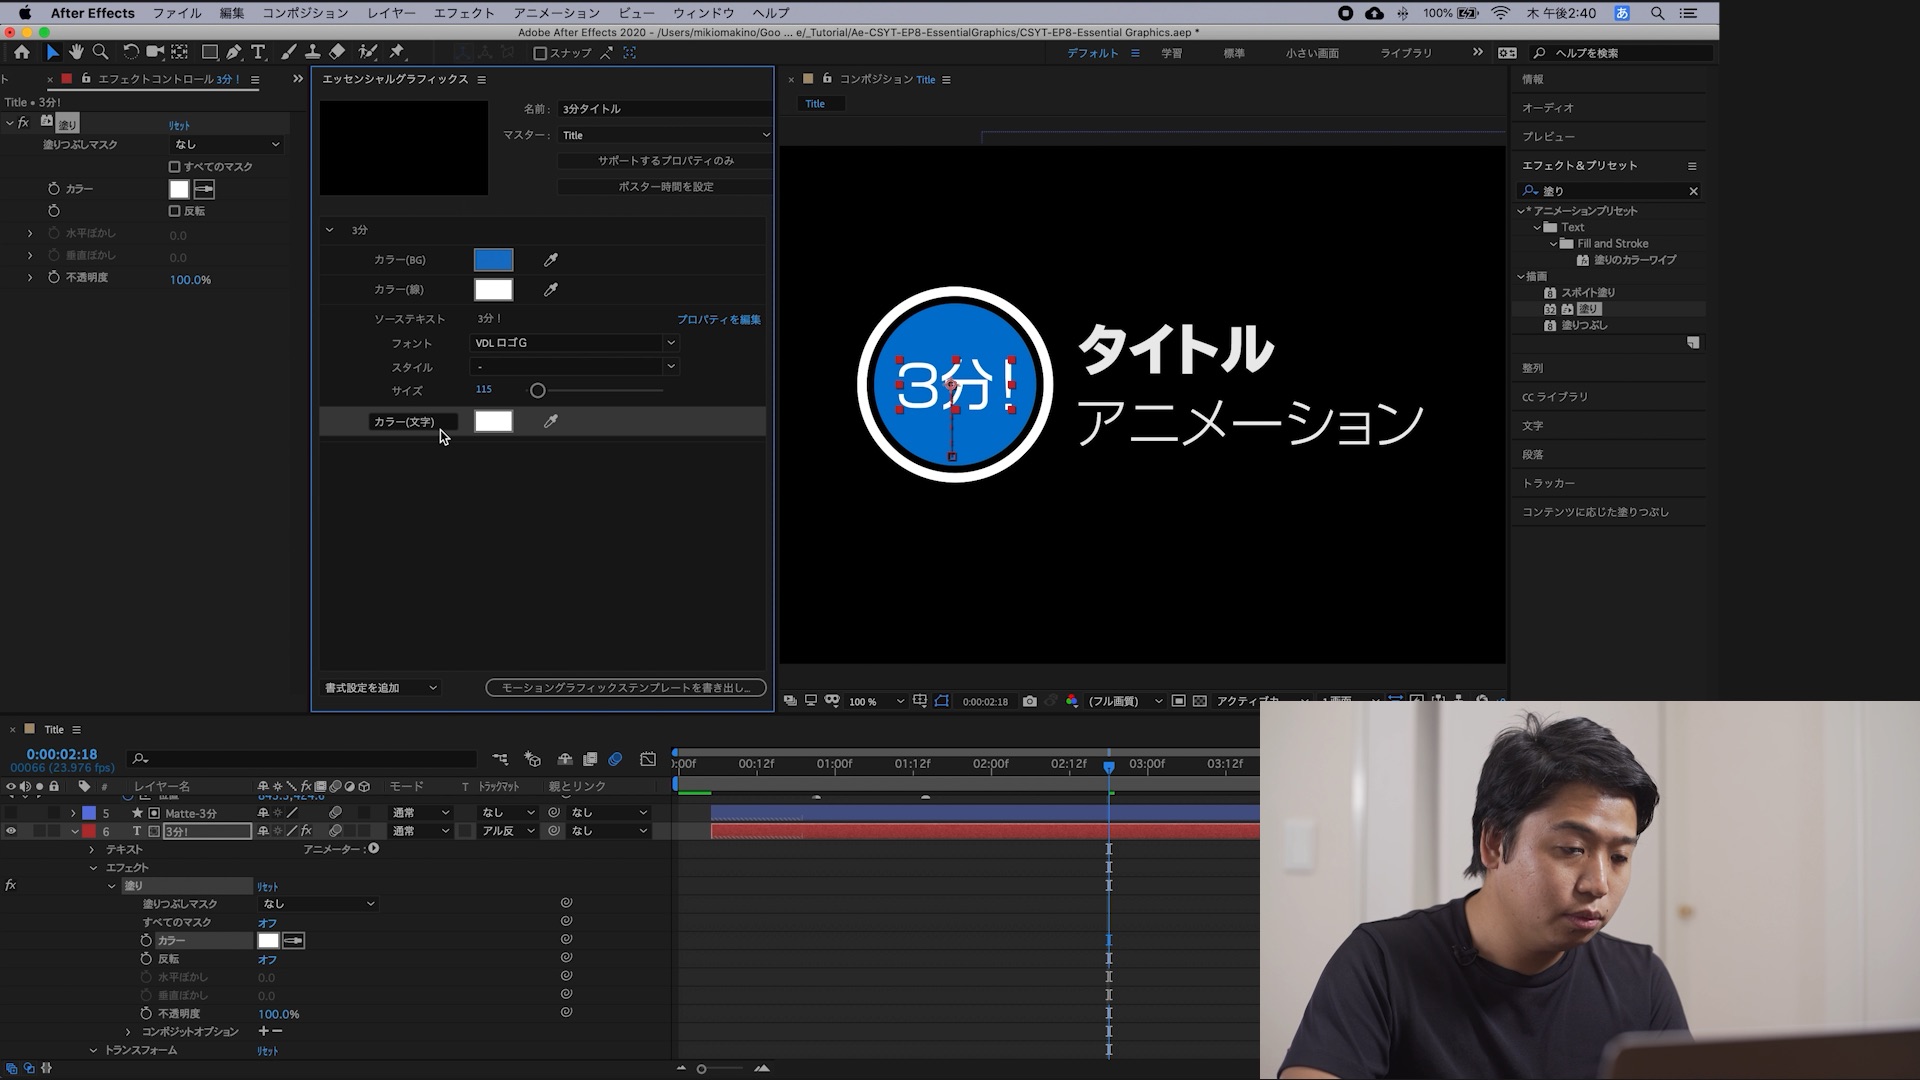The width and height of the screenshot is (1920, 1080).
Task: Check the すべてのマスク checkbox
Action: pos(175,167)
